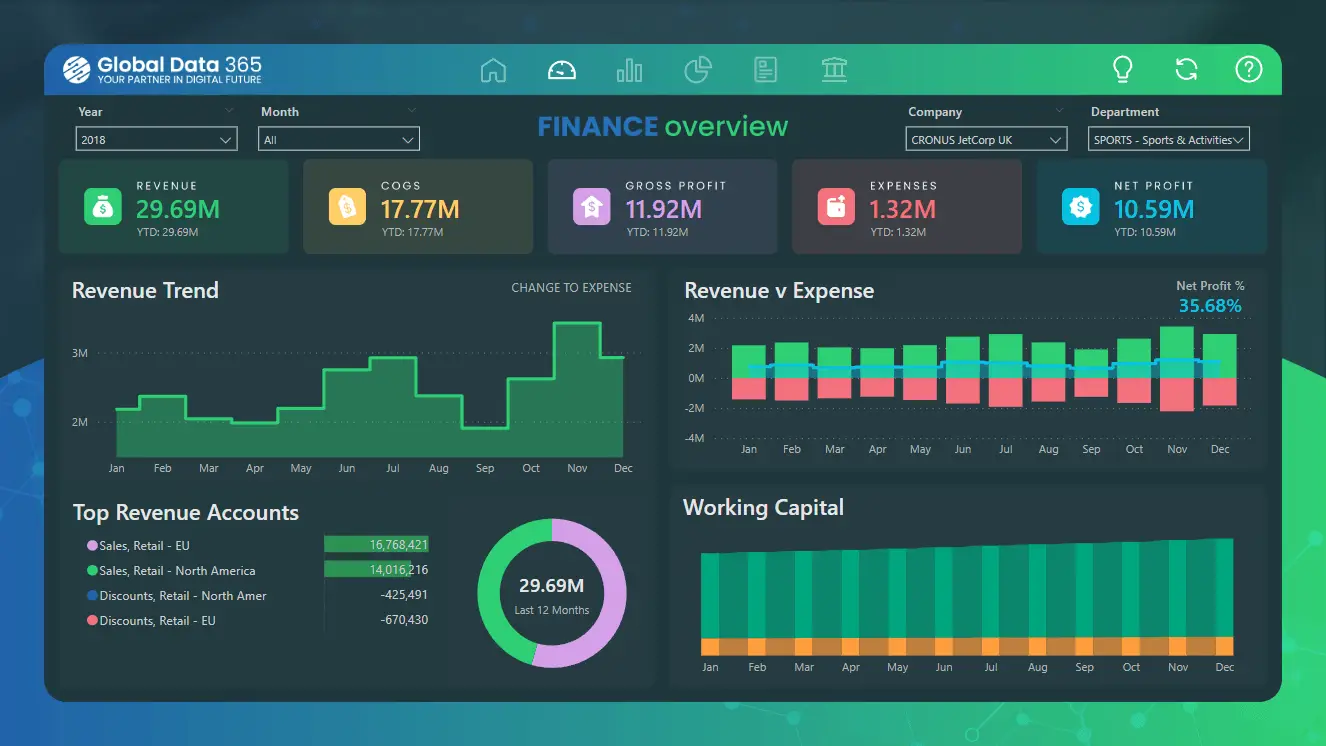This screenshot has width=1326, height=746.
Task: Click the -425,491 value
Action: click(x=403, y=595)
